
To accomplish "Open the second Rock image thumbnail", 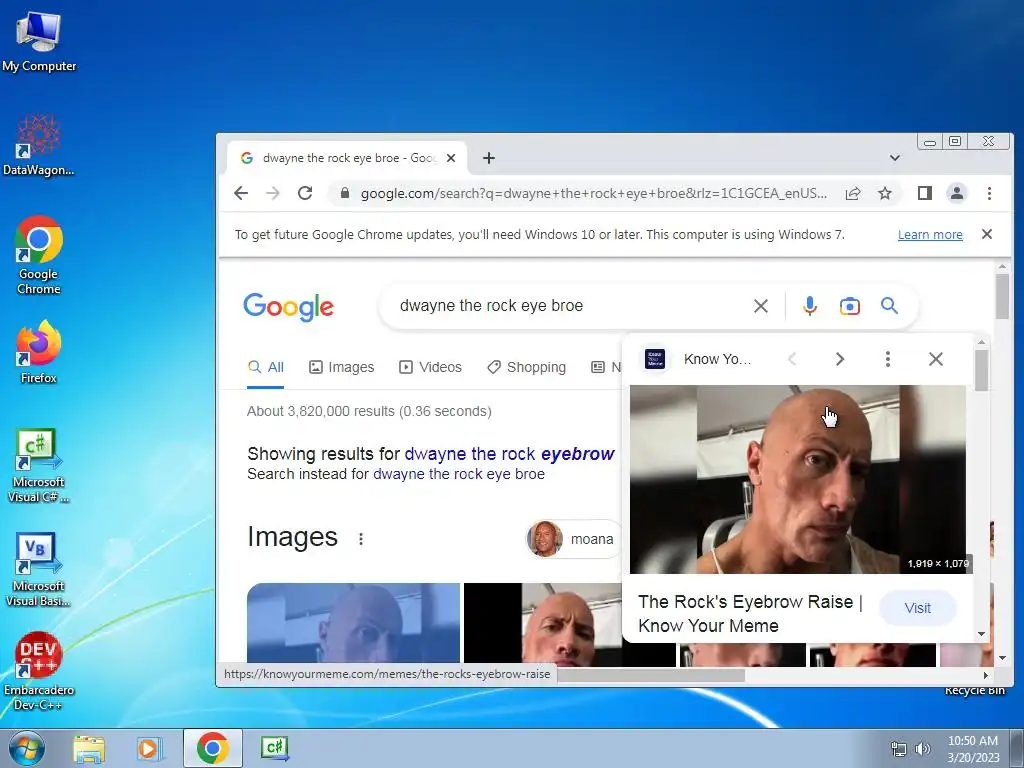I will coord(543,624).
